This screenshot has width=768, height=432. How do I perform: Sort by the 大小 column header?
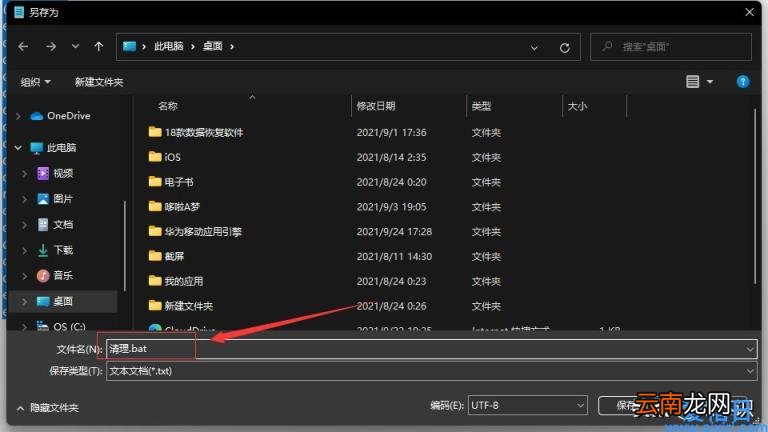577,106
